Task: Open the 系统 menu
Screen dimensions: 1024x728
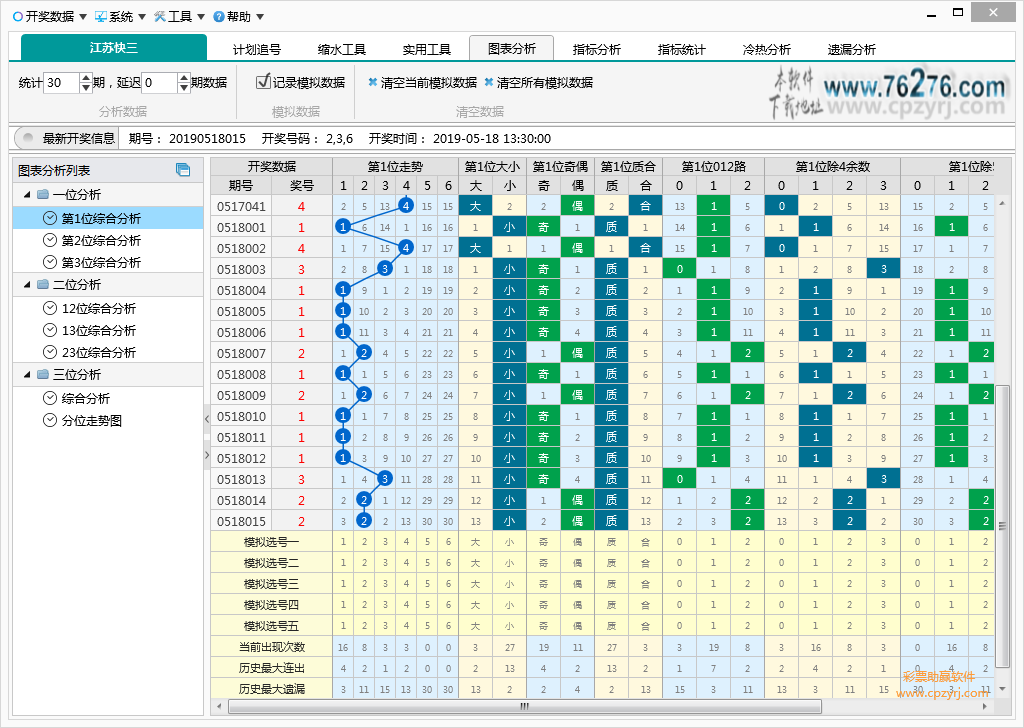Action: (120, 16)
